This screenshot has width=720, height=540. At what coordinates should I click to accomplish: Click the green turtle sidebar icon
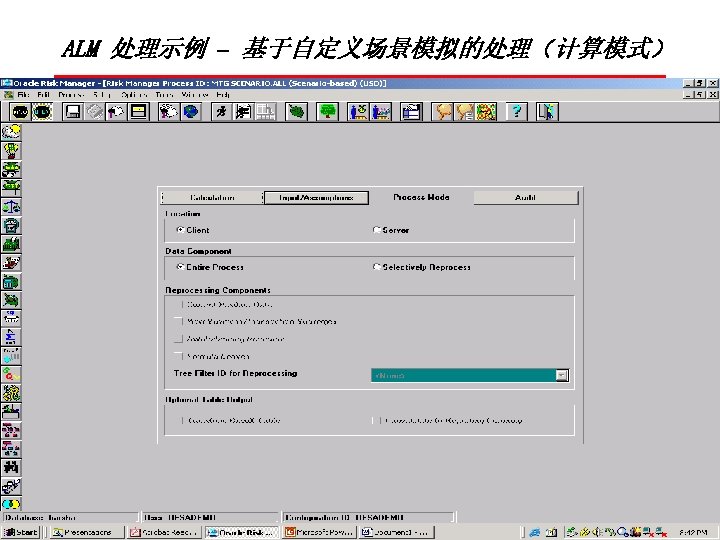(11, 300)
